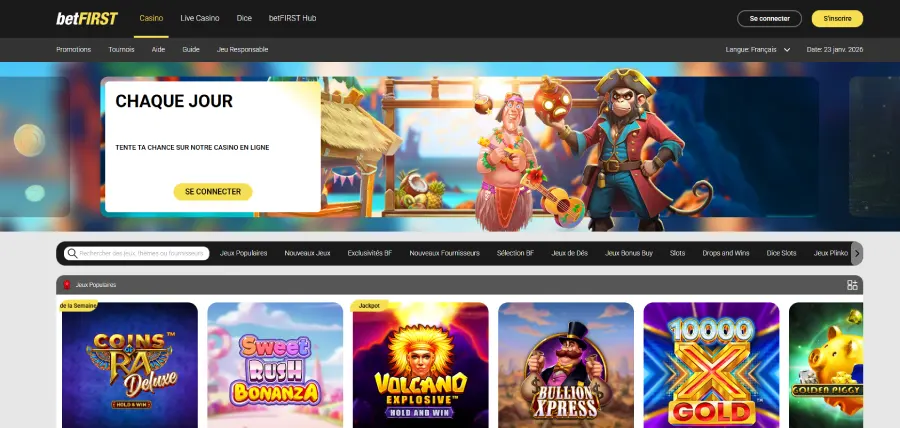Open the Dice tab
The width and height of the screenshot is (900, 428).
coord(244,18)
